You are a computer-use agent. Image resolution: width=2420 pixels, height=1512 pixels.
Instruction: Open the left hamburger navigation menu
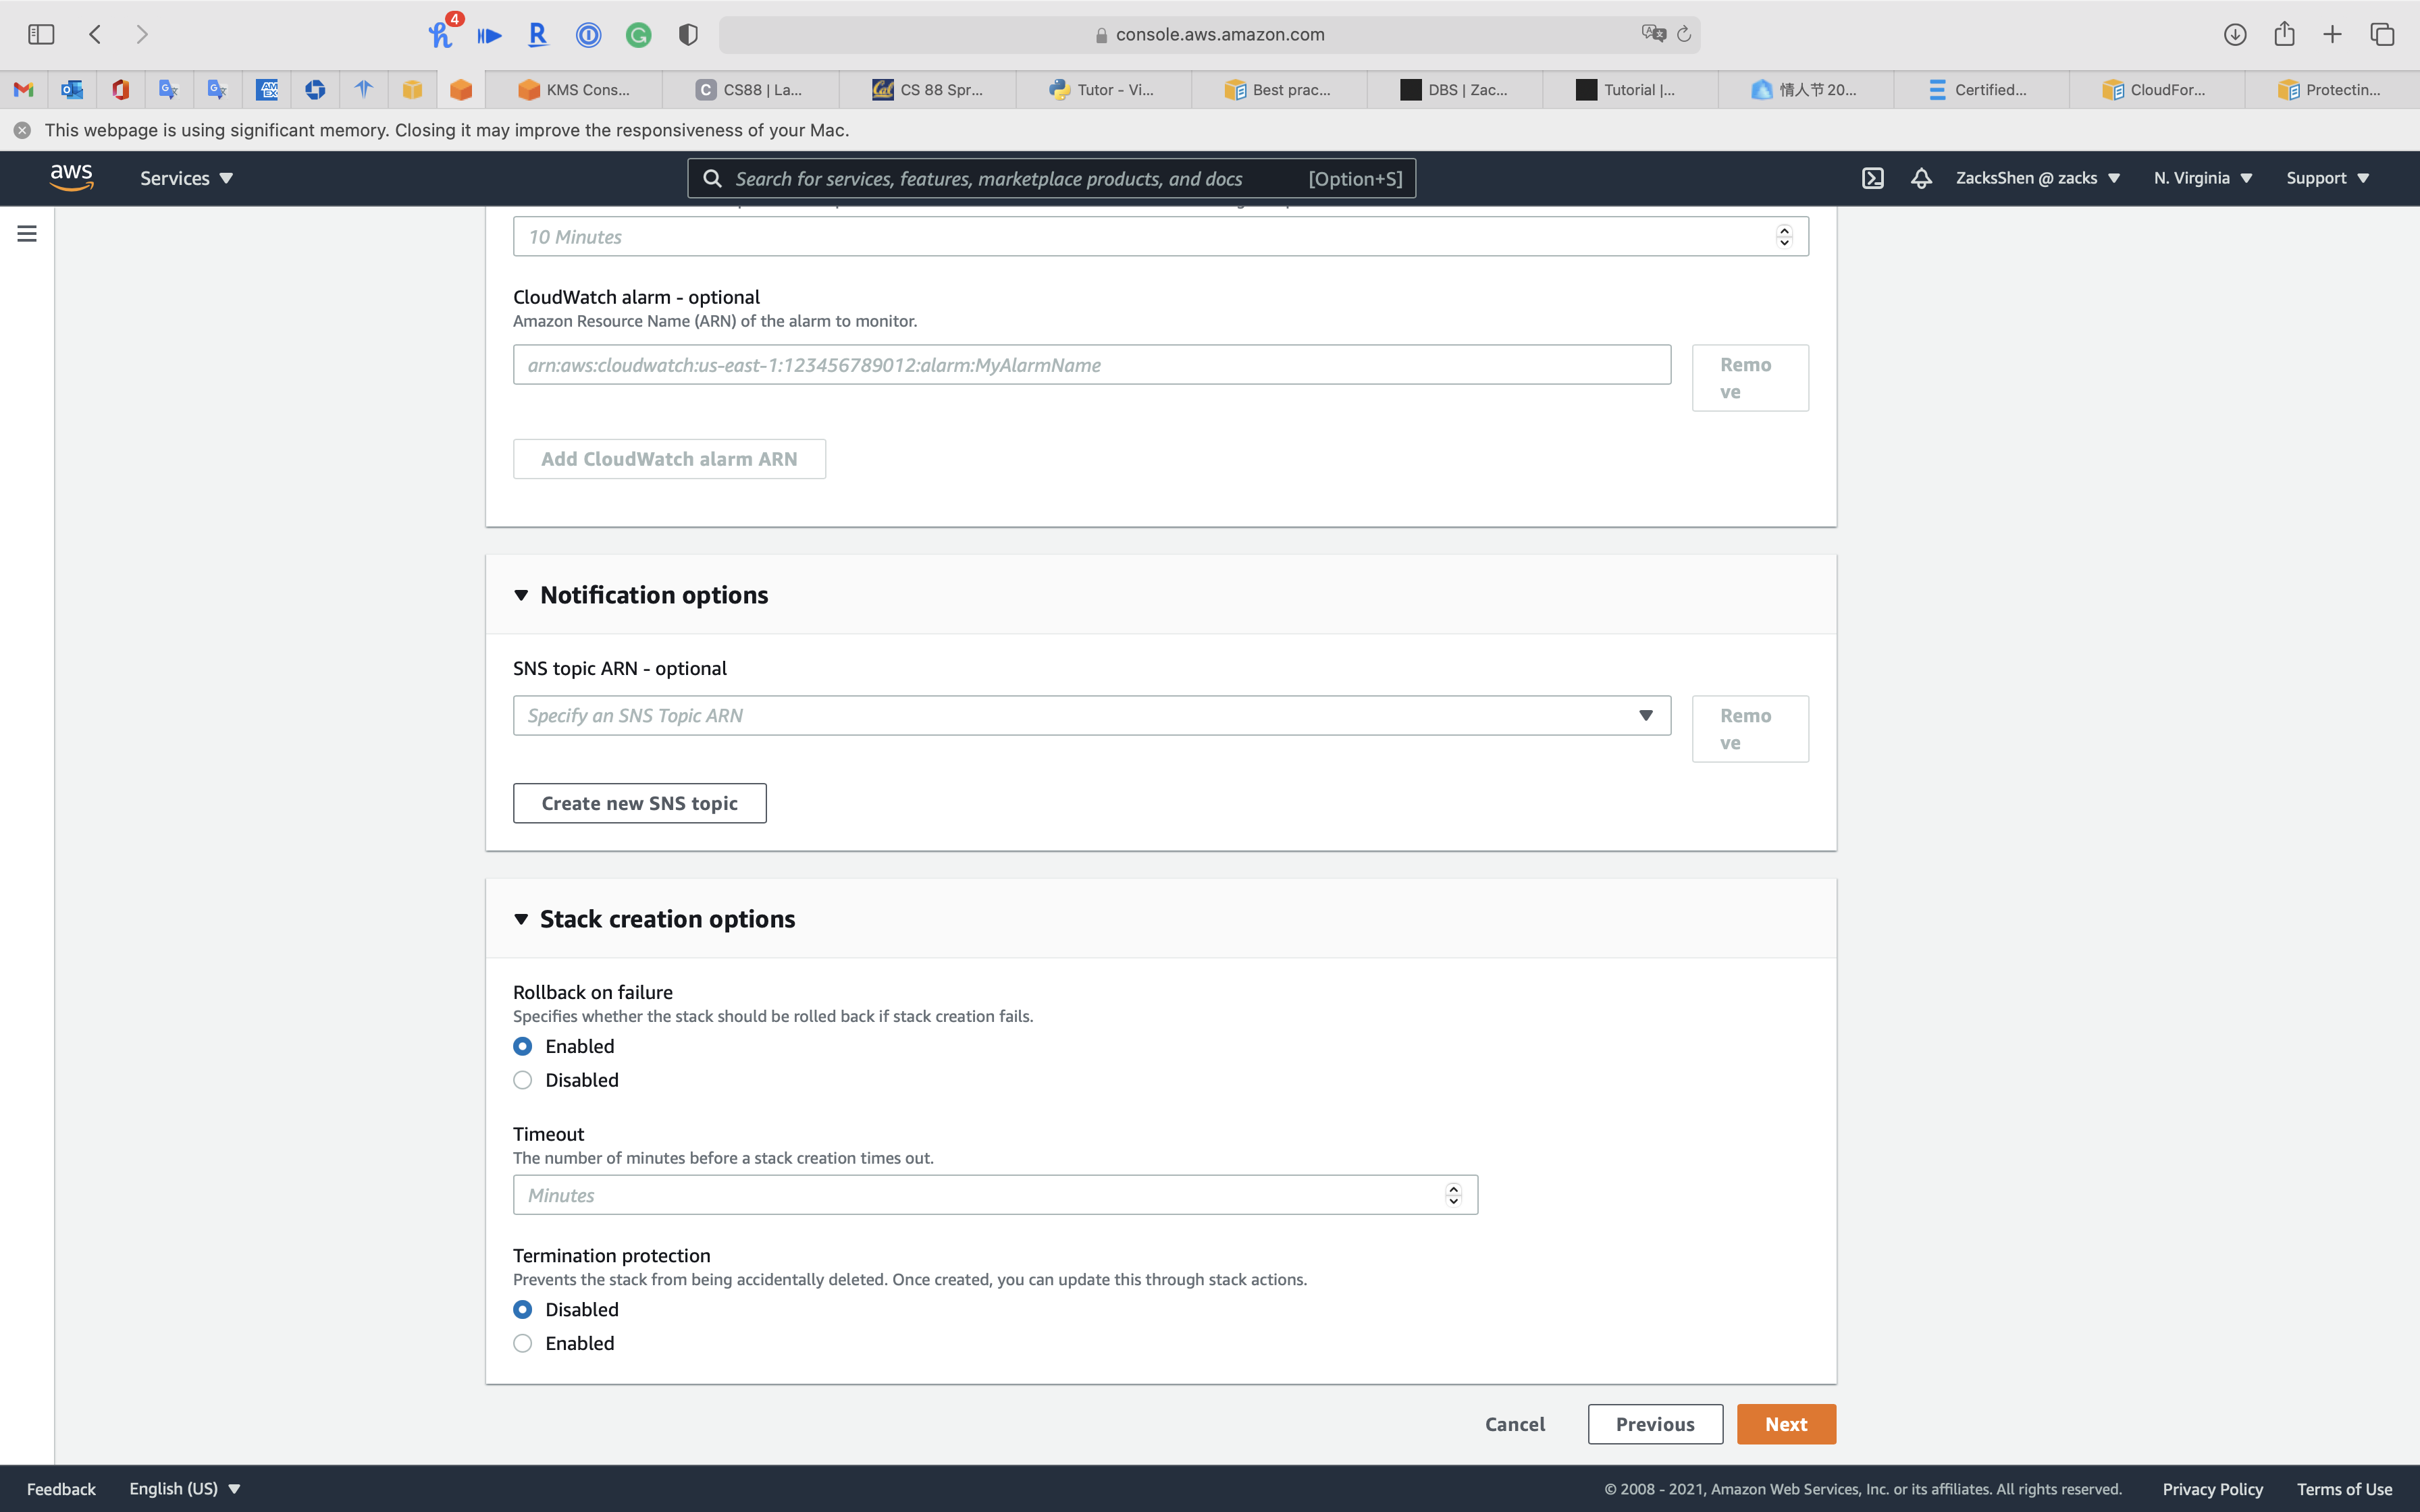pyautogui.click(x=27, y=233)
